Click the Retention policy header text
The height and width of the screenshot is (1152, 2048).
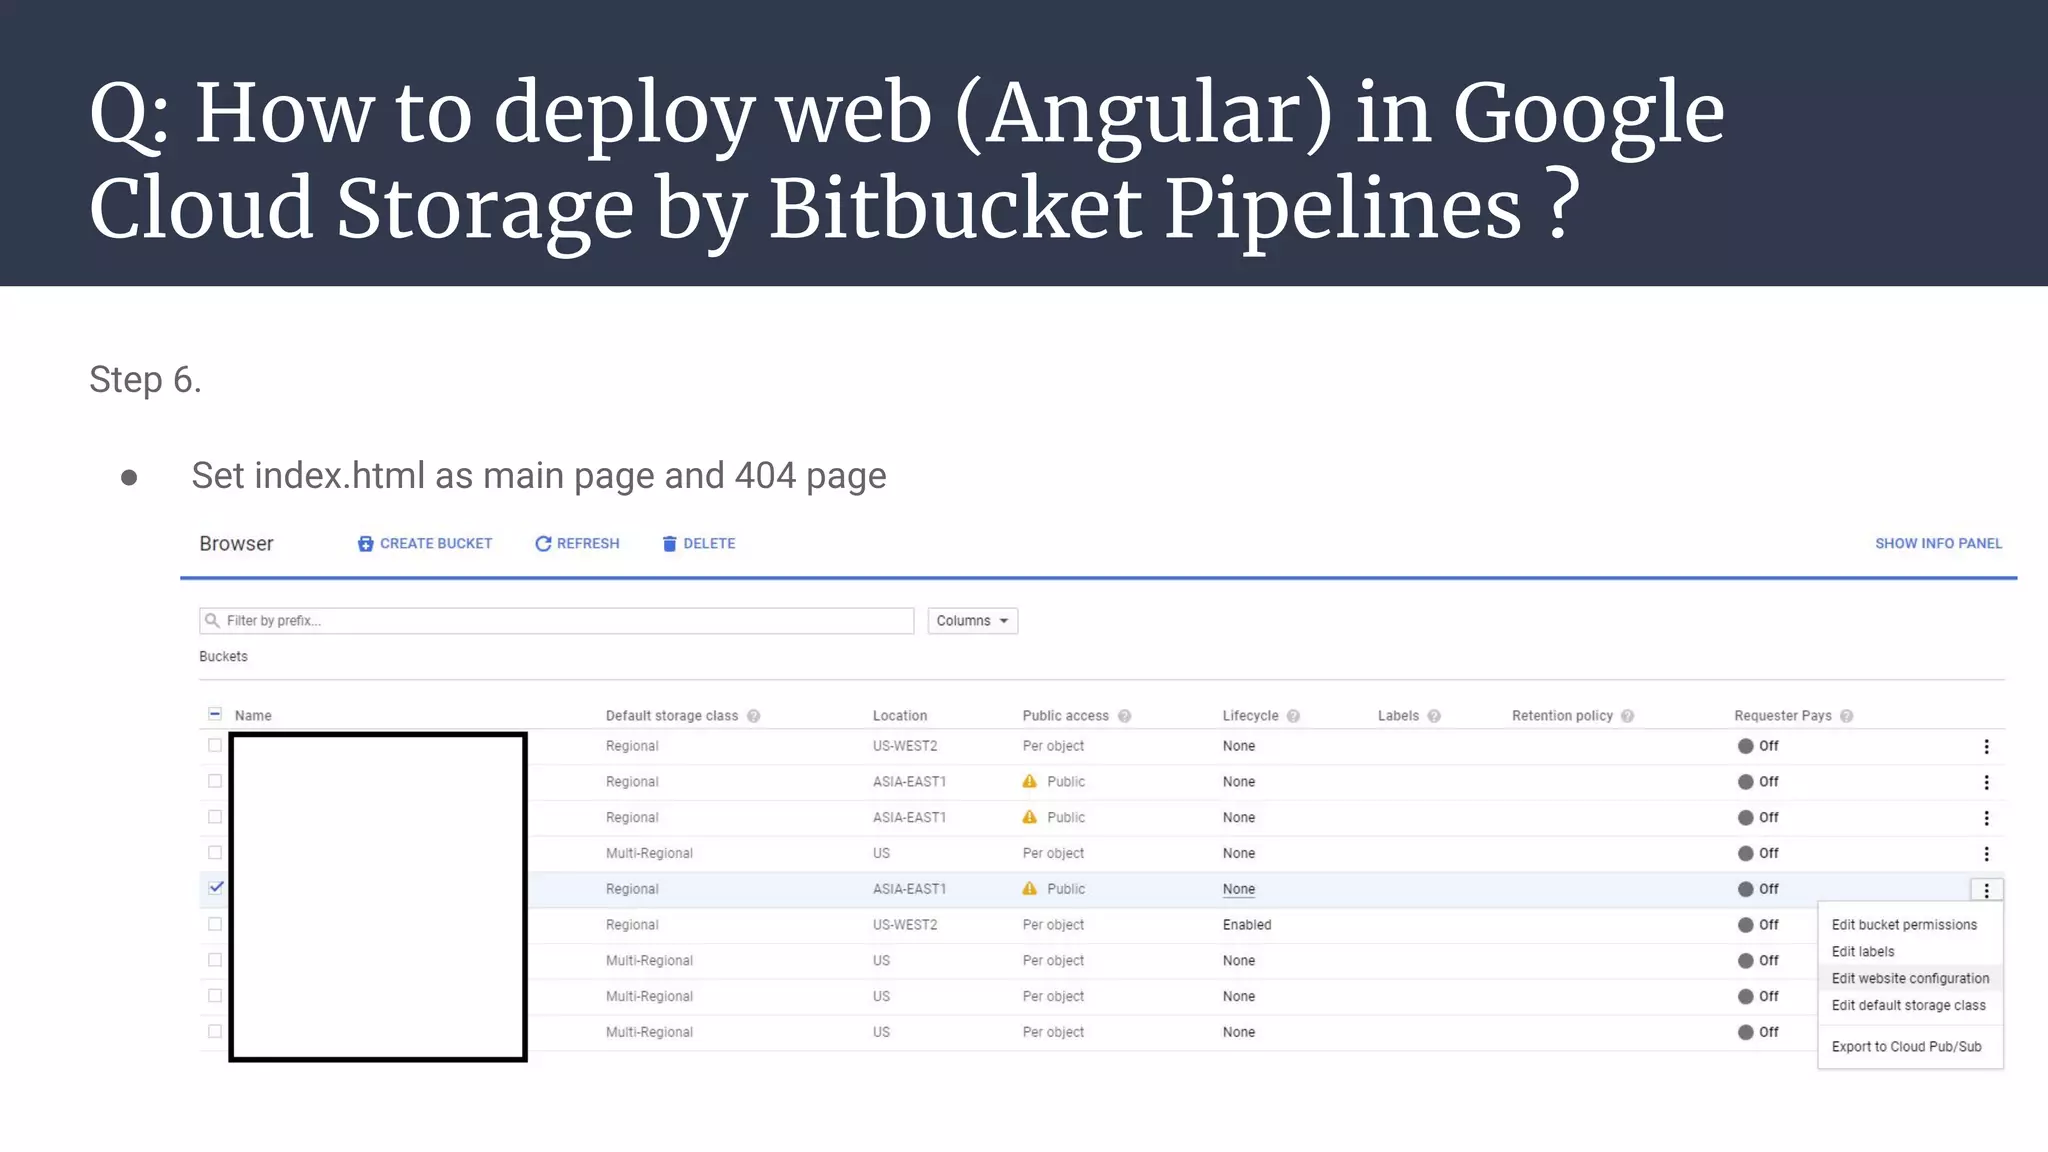1562,716
